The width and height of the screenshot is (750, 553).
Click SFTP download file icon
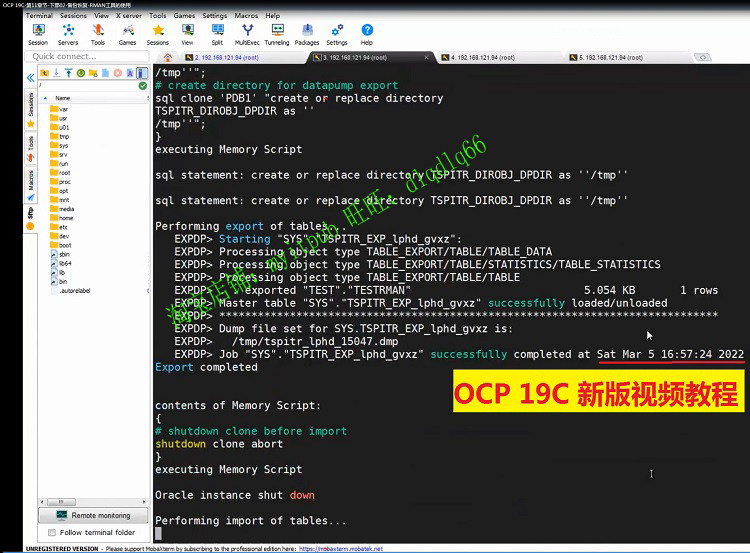56,73
